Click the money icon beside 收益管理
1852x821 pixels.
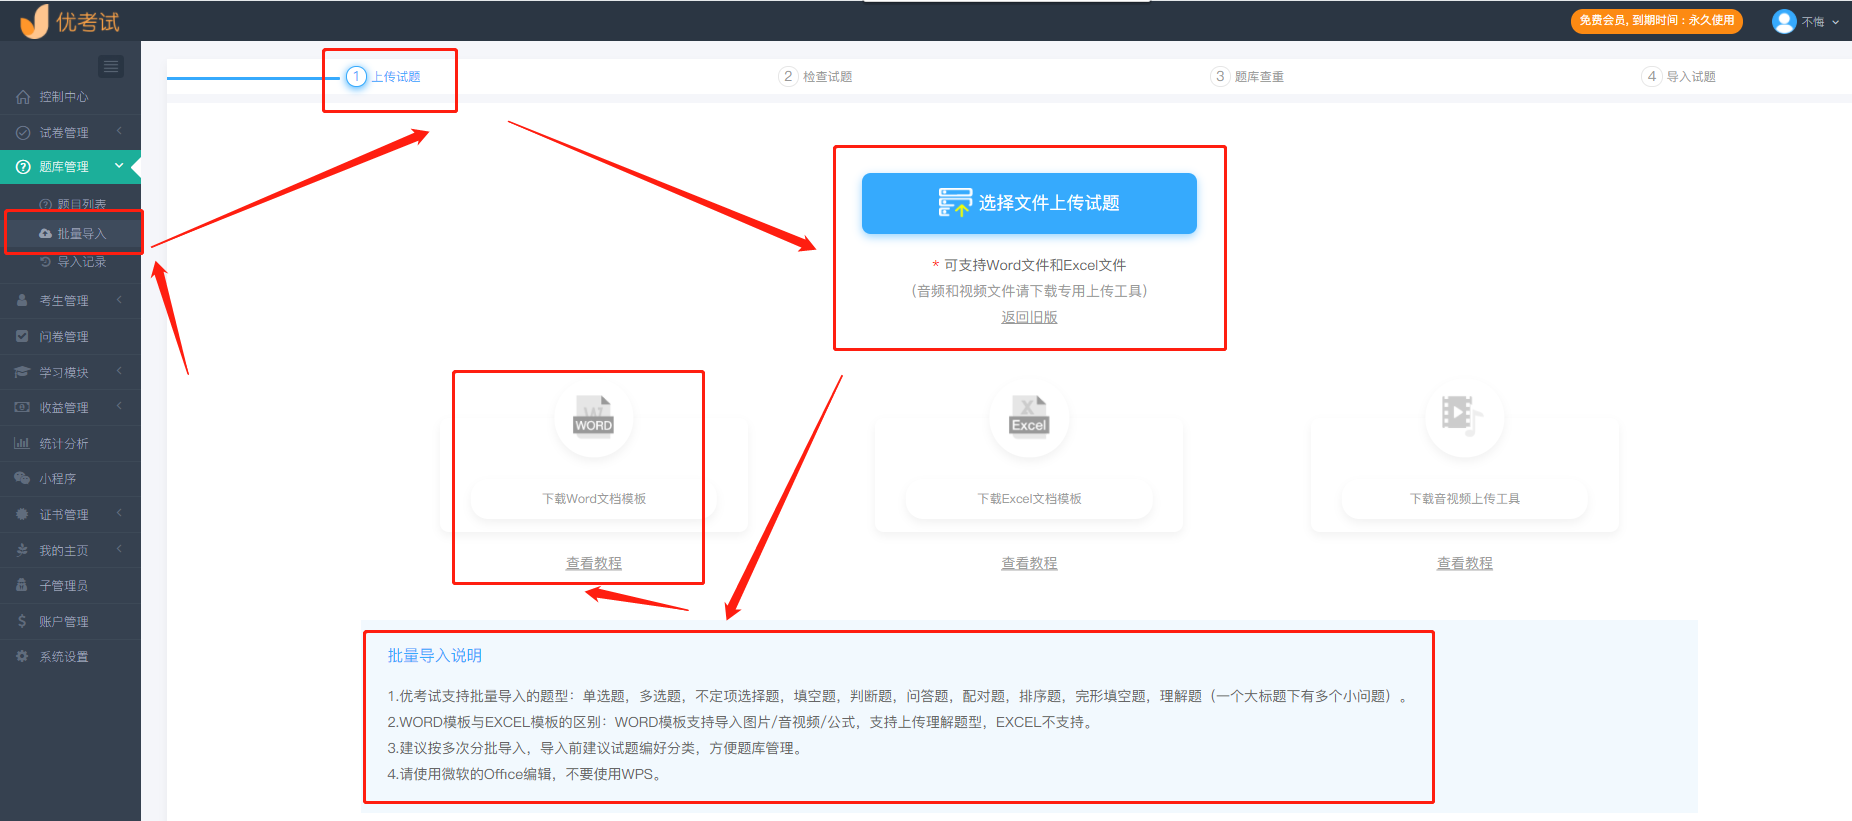[x=22, y=407]
